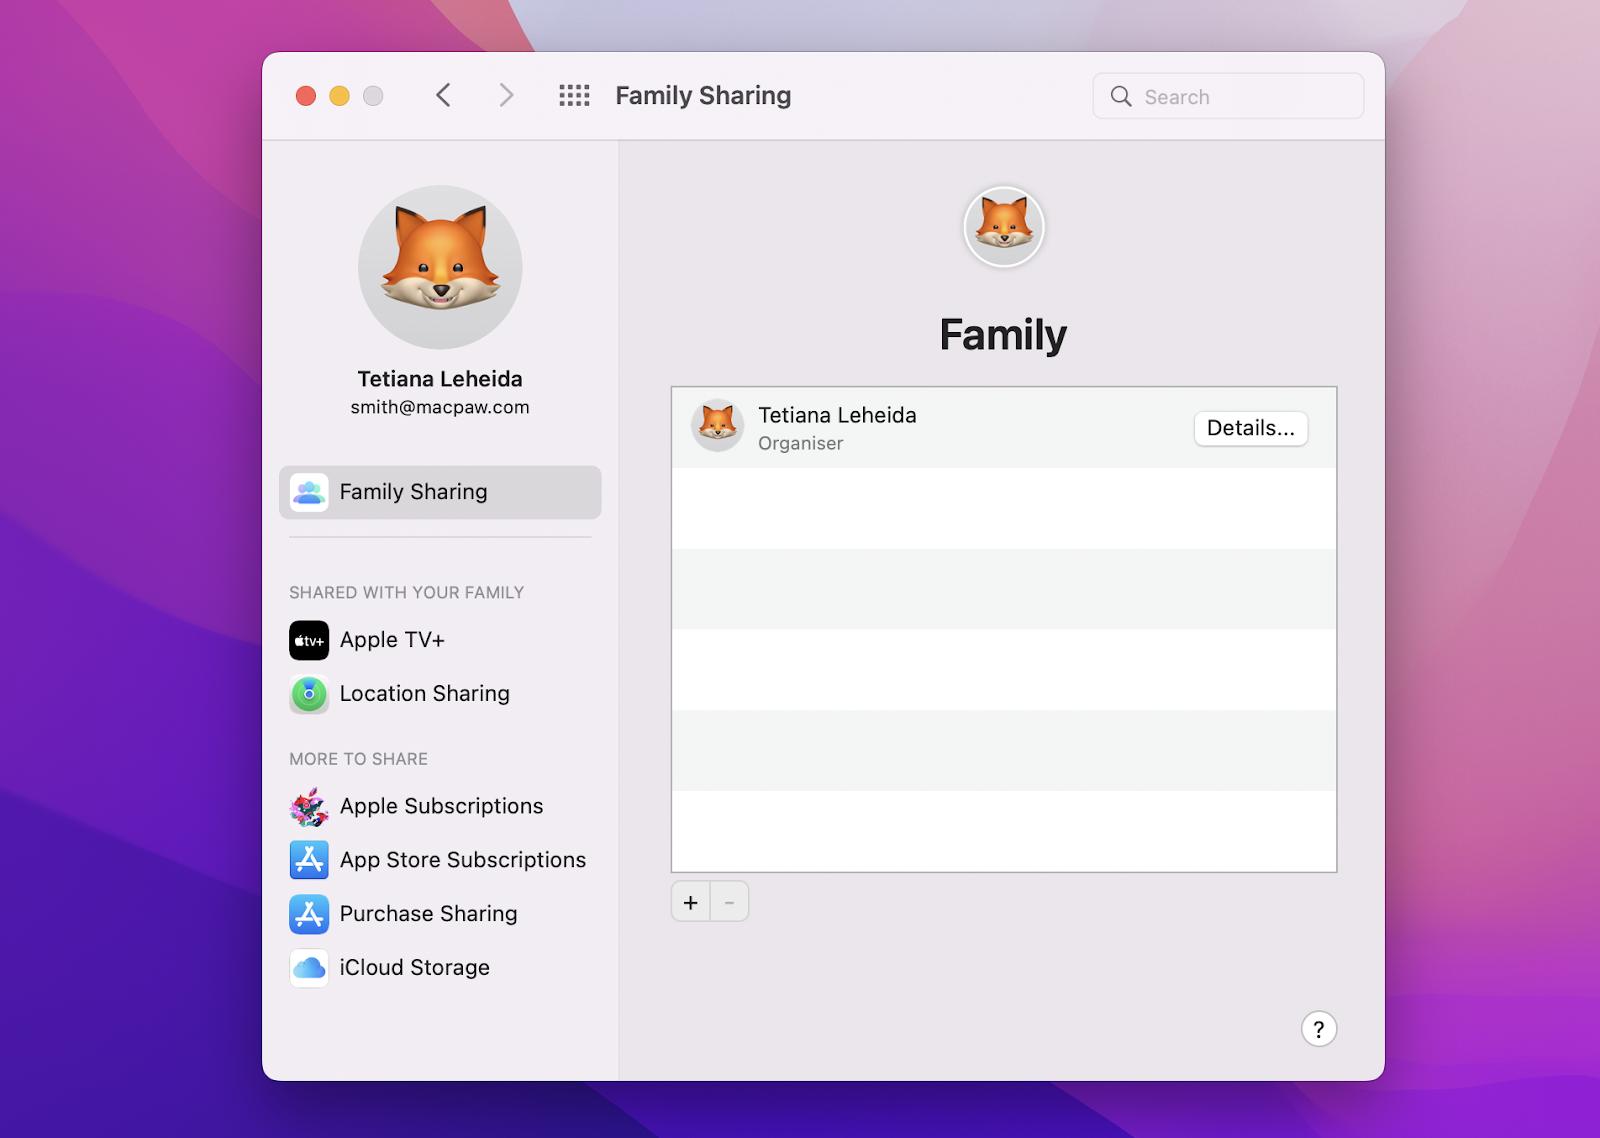Add a family member with plus button

pos(691,902)
